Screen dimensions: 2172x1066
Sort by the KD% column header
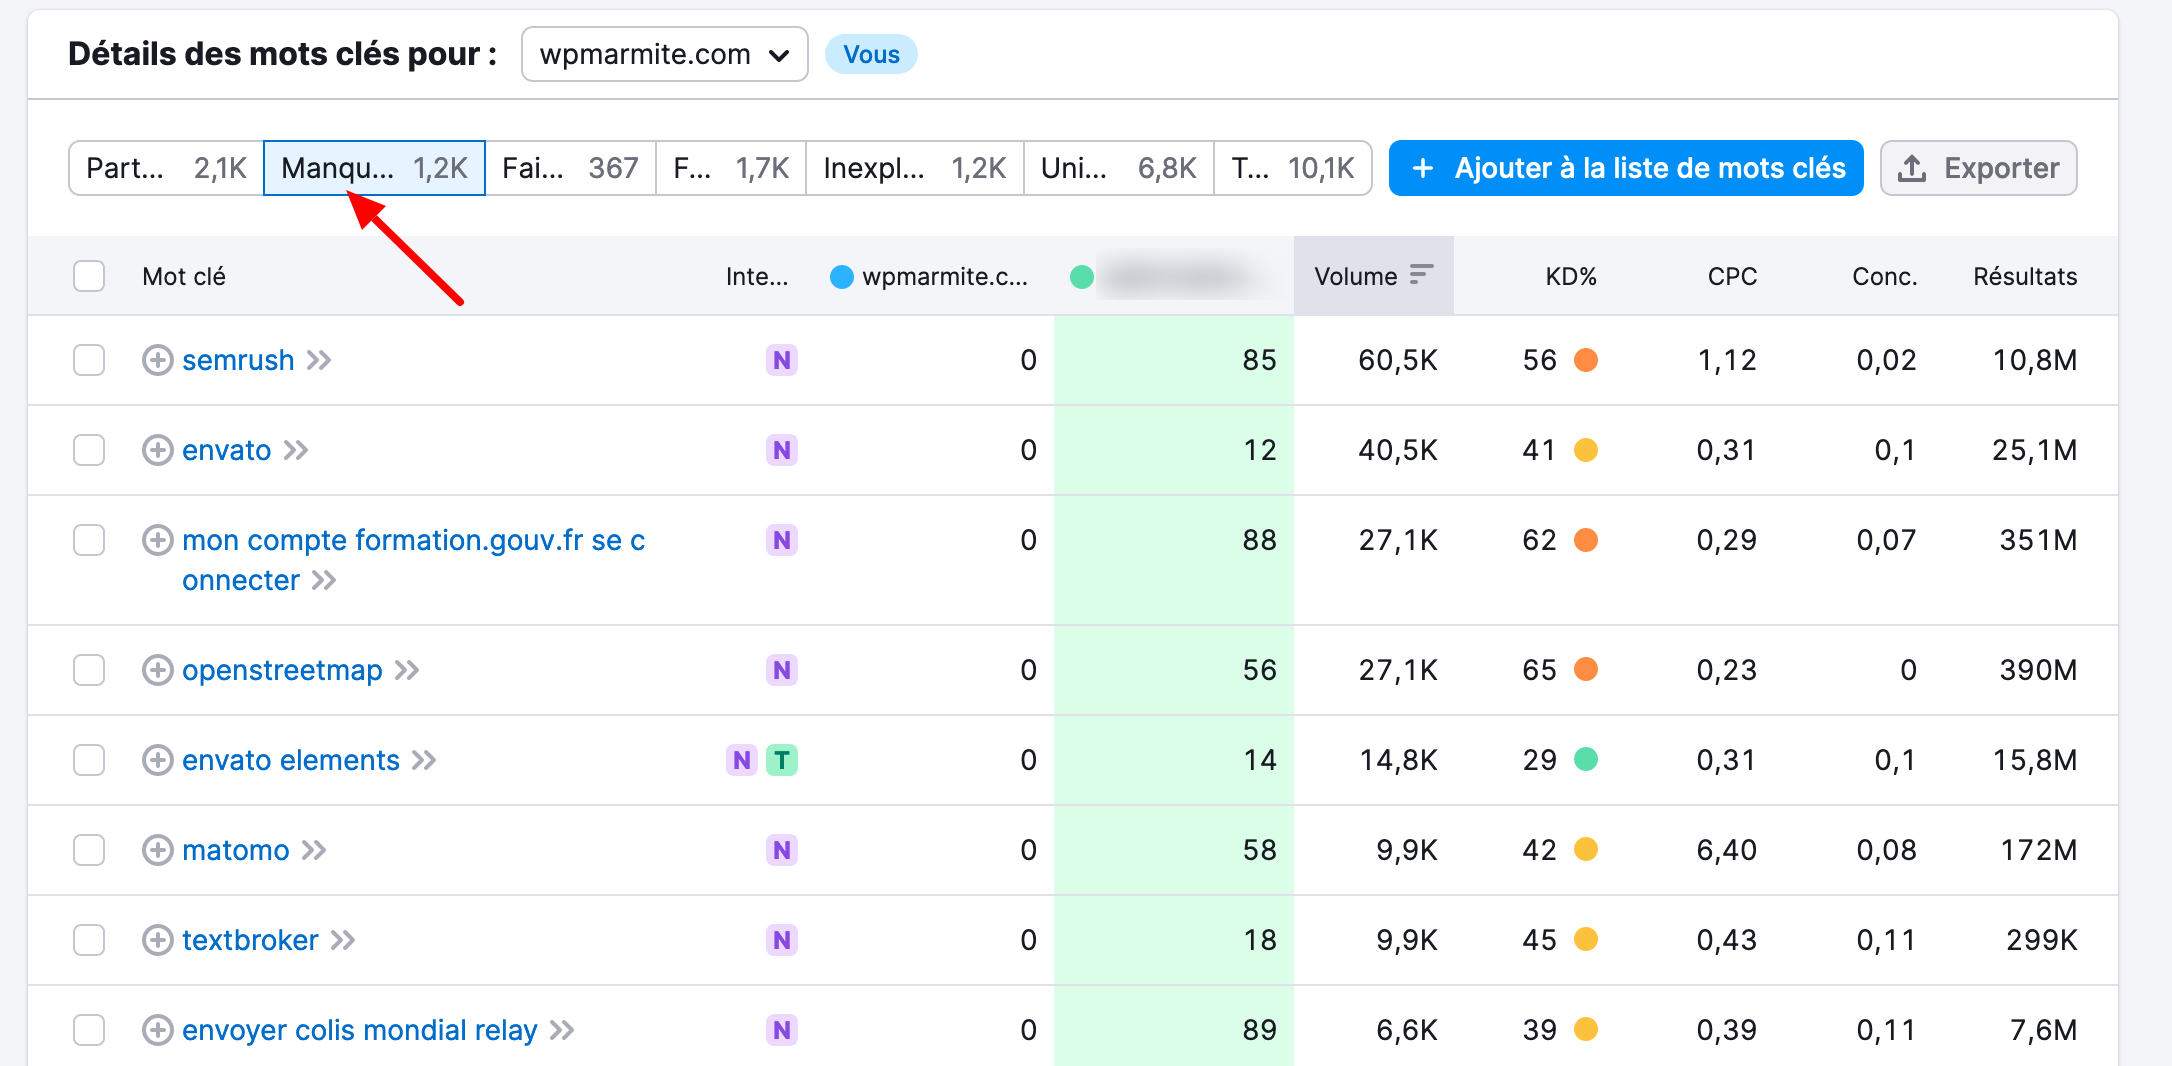point(1571,276)
